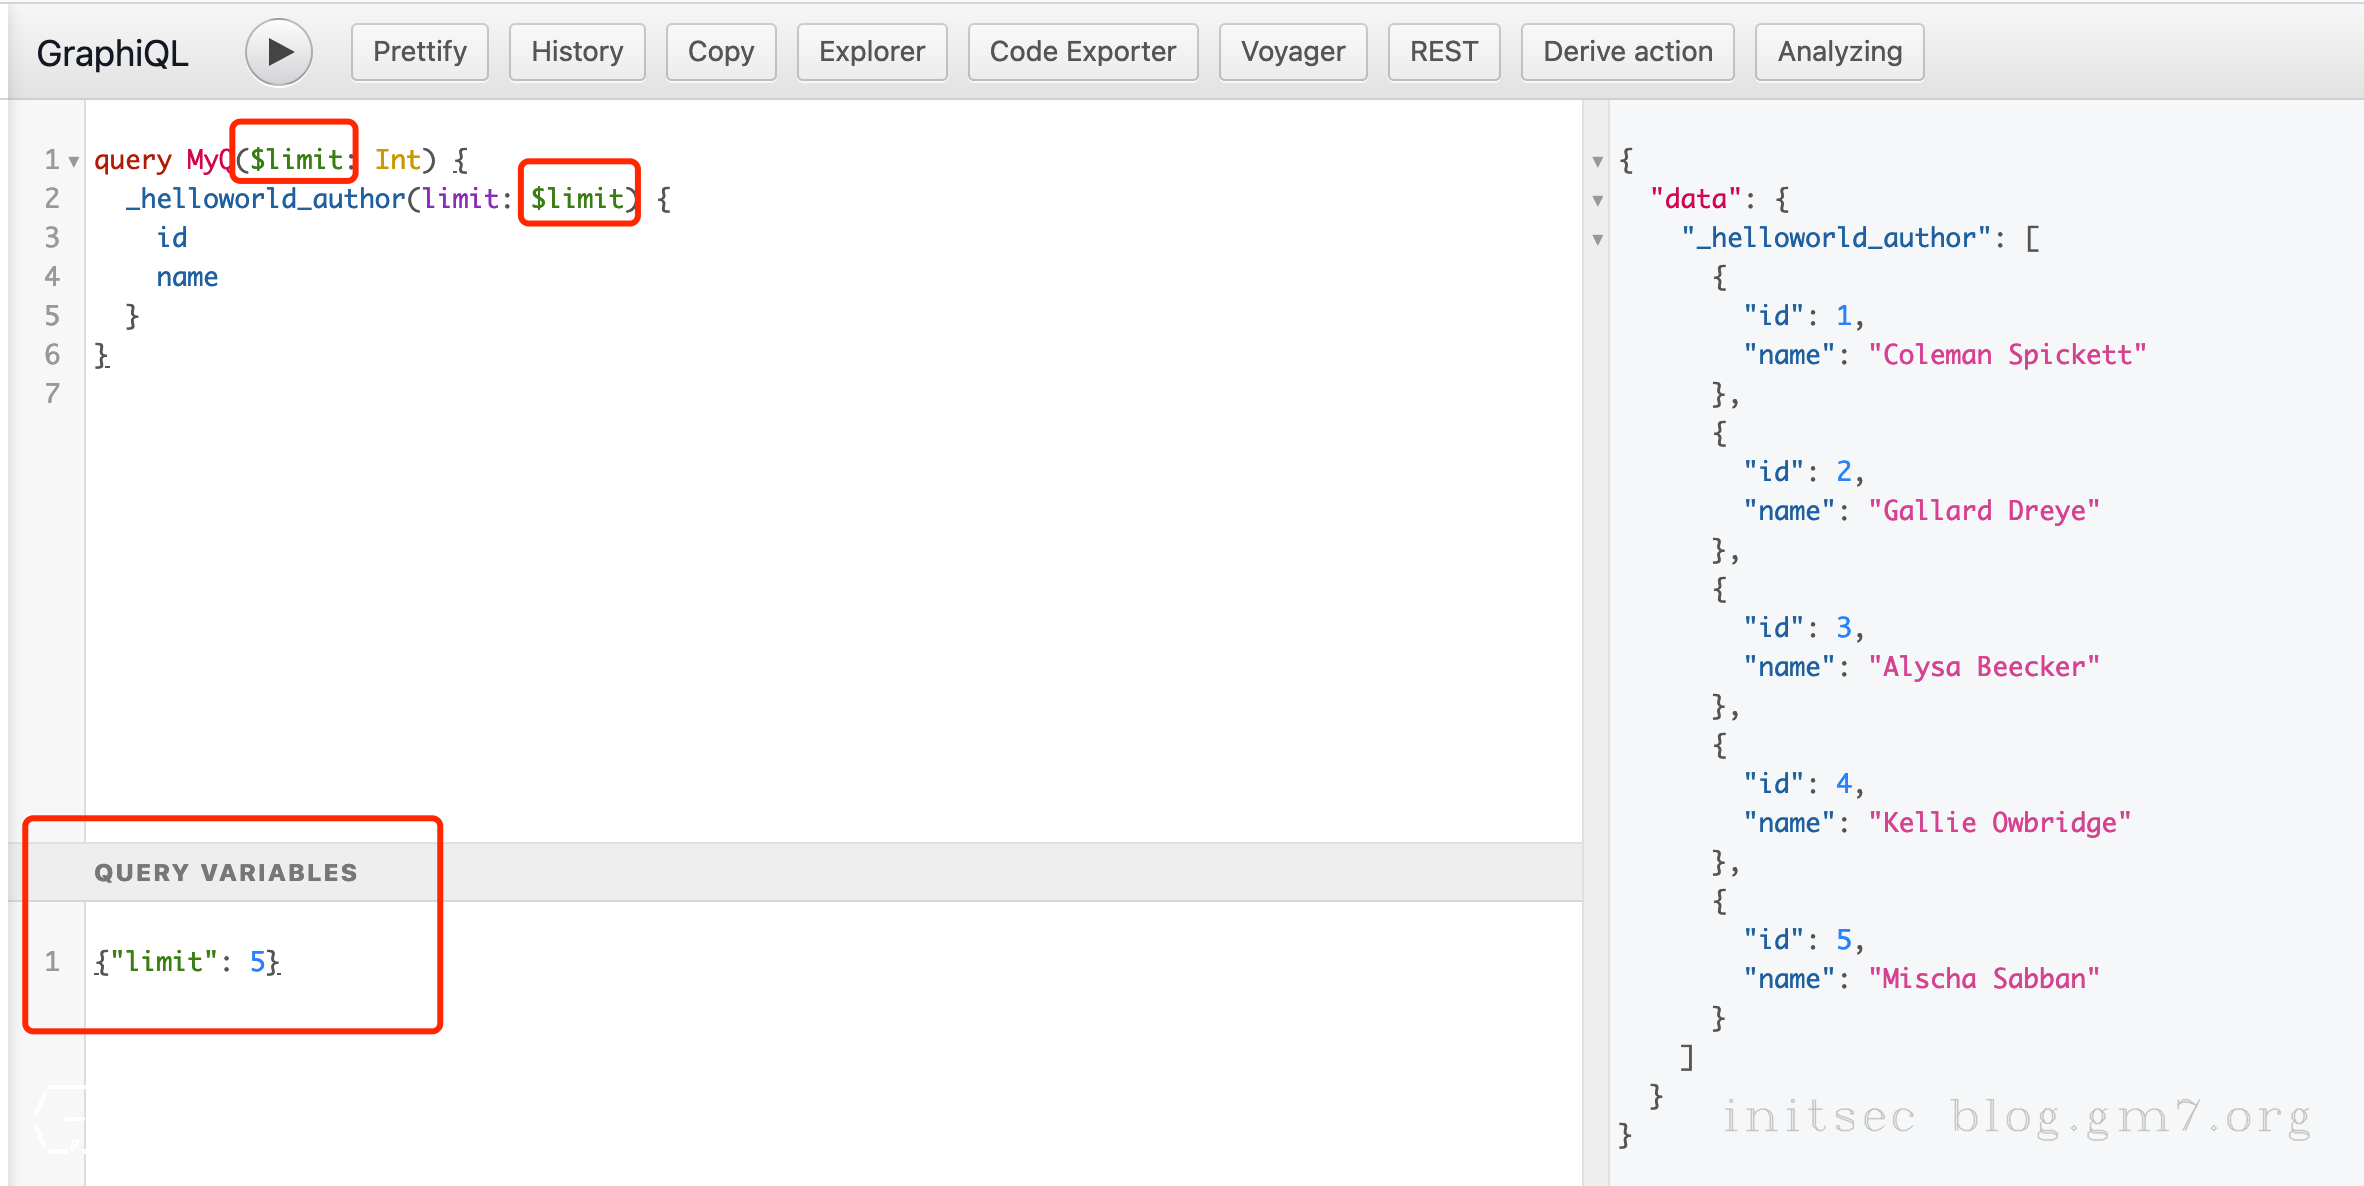The image size is (2364, 1186).
Task: Click Derive action button
Action: [1627, 52]
